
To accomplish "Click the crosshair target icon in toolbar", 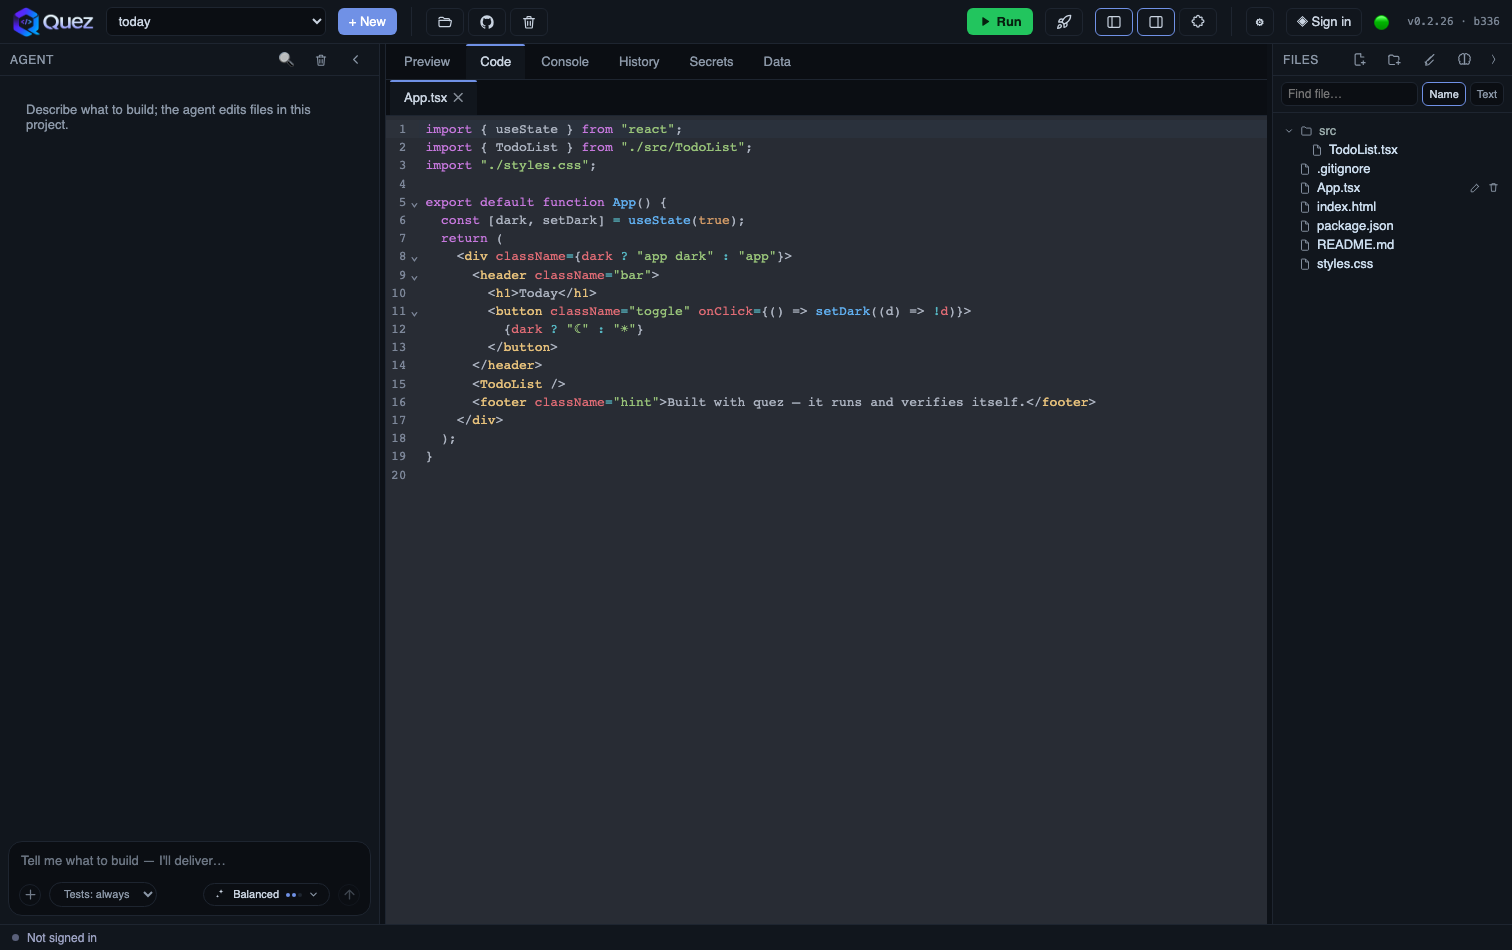I will [1198, 22].
